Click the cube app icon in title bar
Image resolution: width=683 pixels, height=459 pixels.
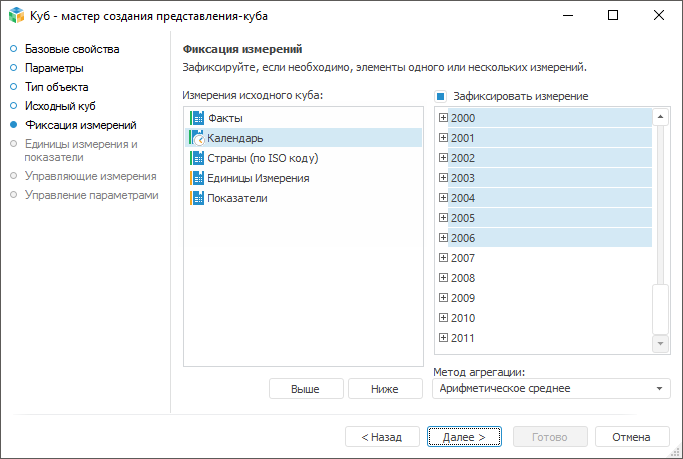click(x=14, y=16)
